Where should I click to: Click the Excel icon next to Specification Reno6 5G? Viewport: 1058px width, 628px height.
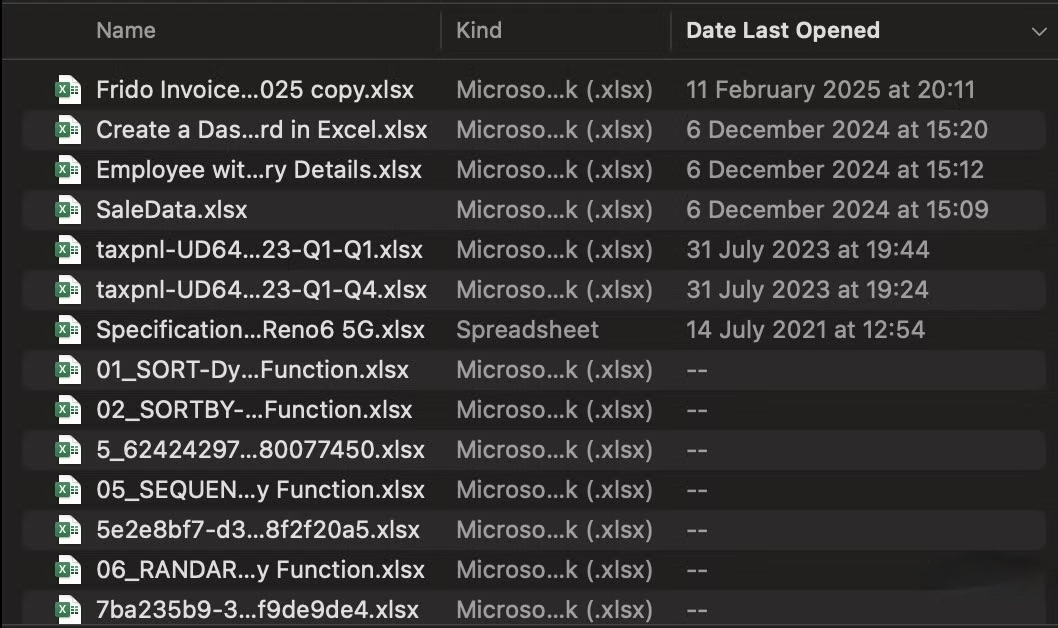click(67, 329)
